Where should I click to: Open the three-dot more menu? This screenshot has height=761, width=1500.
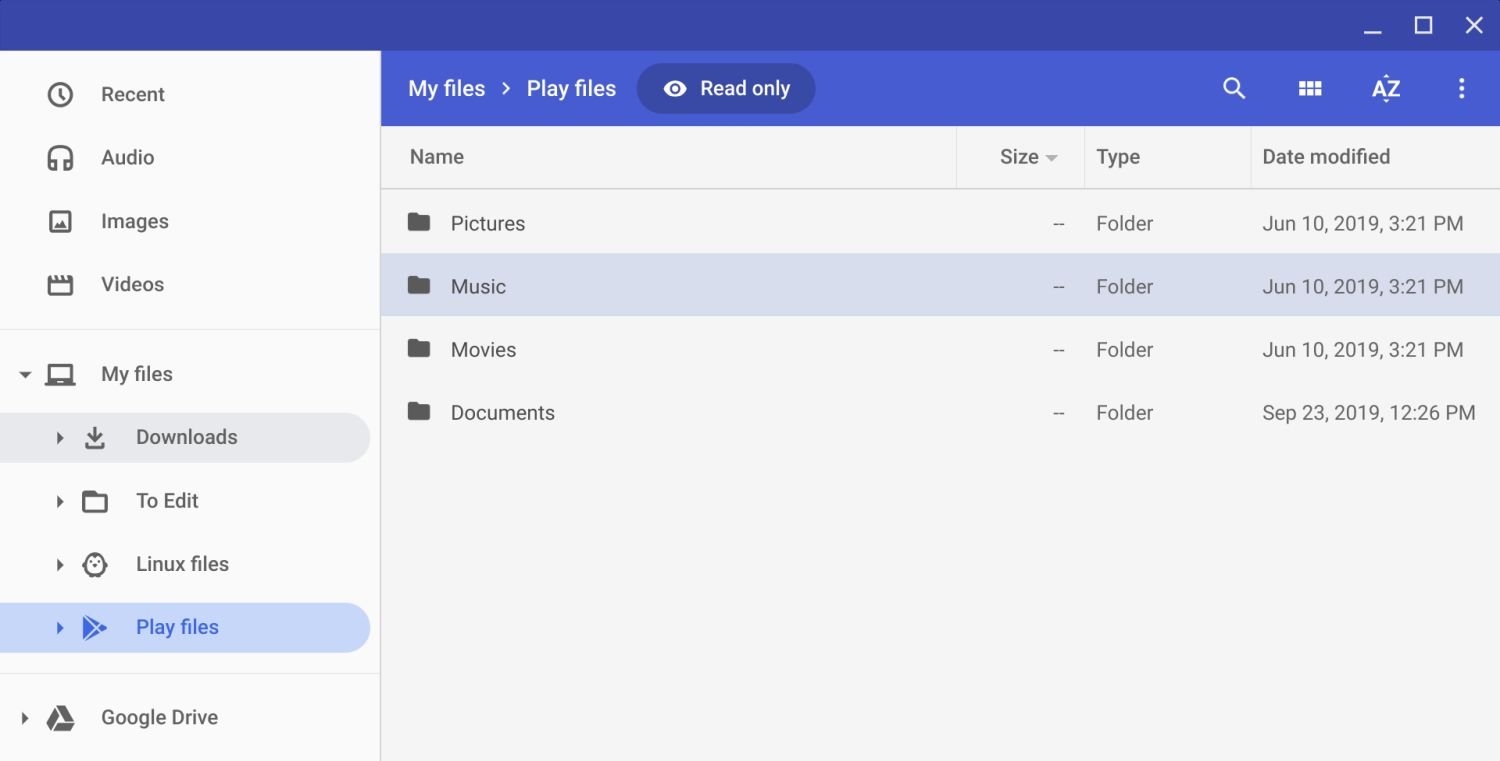click(1461, 88)
